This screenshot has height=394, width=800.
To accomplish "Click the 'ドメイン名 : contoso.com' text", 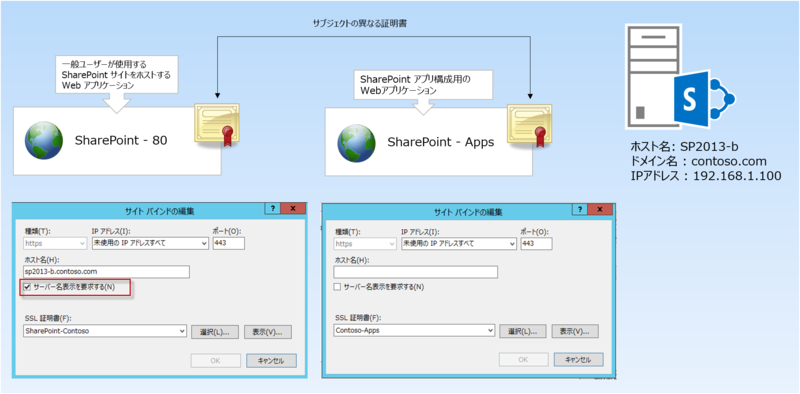I will tap(698, 161).
